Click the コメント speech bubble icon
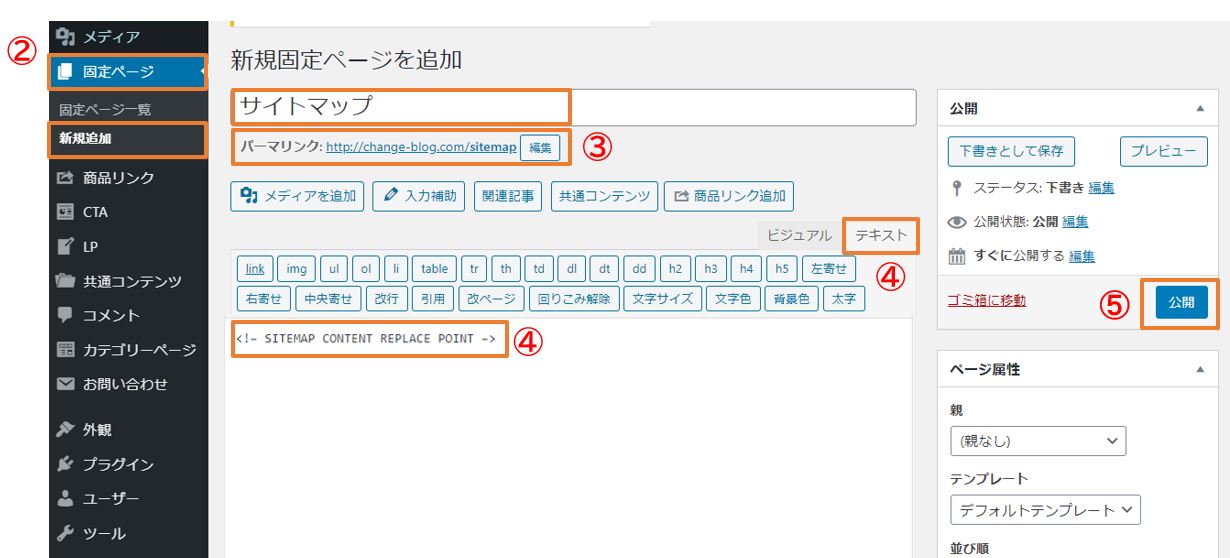The image size is (1230, 558). pyautogui.click(x=66, y=315)
